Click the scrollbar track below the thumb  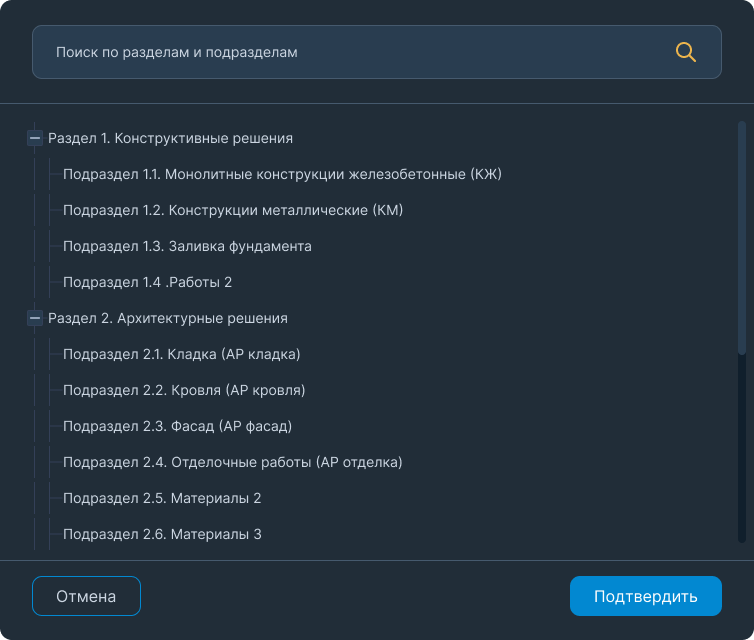(x=741, y=450)
